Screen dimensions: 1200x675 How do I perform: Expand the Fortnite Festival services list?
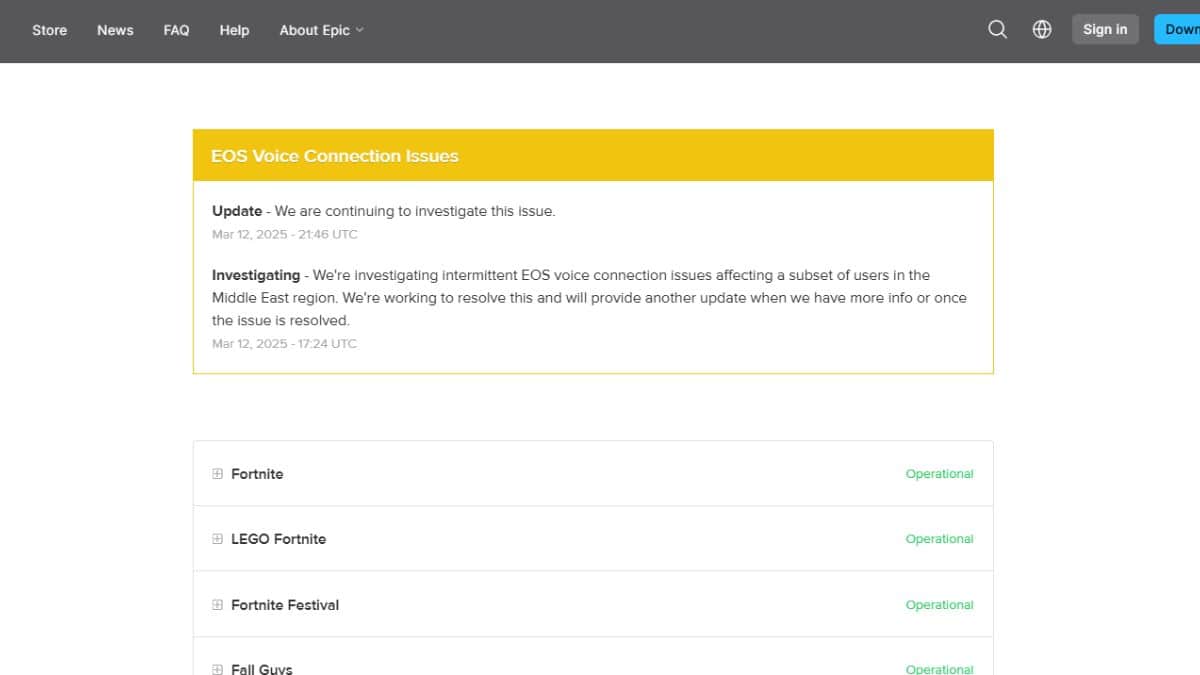pos(218,605)
